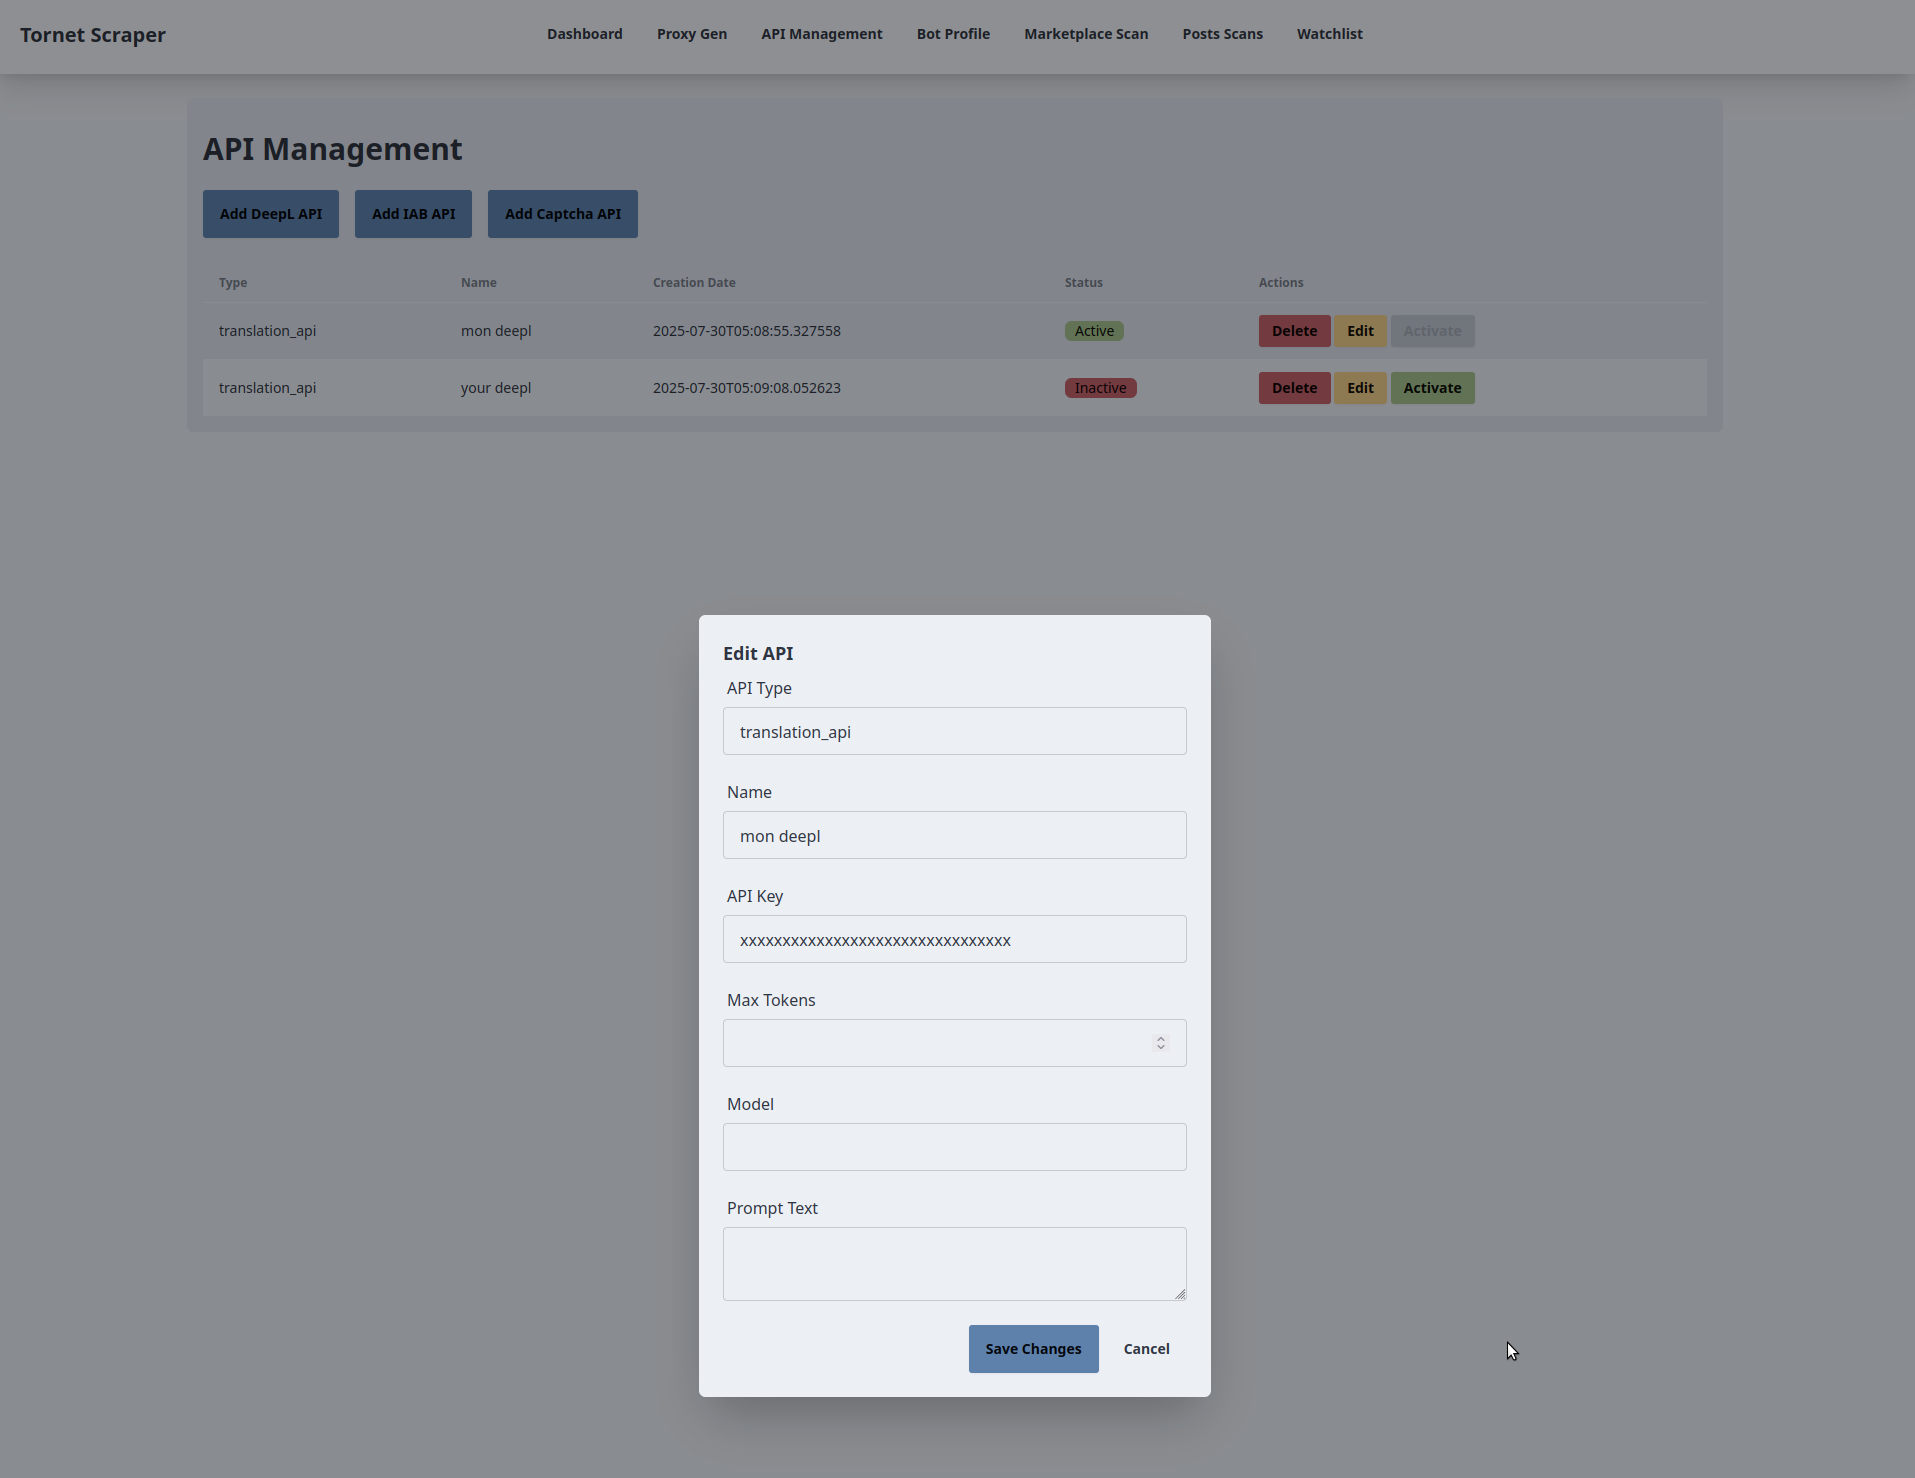Activate the your deepl API
The width and height of the screenshot is (1915, 1478).
coord(1432,387)
